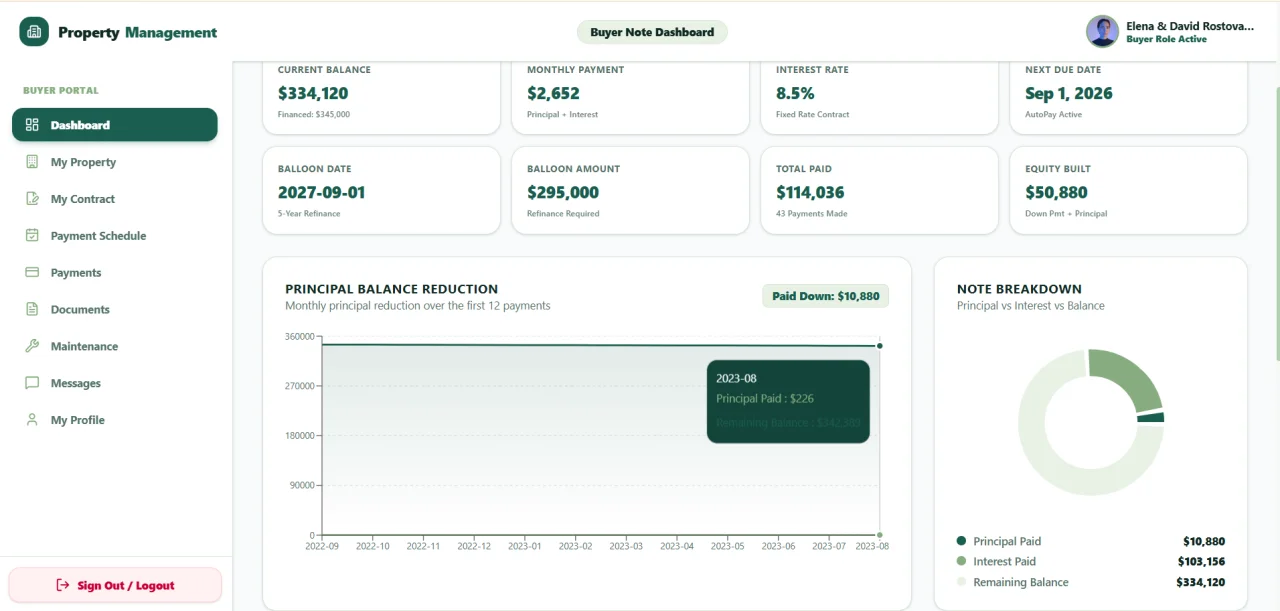
Task: Click the Documents file icon
Action: click(32, 309)
